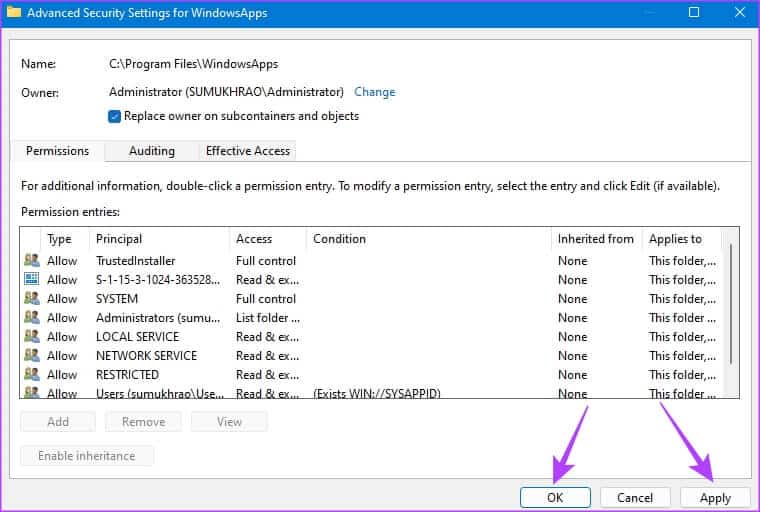Sort by the Type column header
Image resolution: width=760 pixels, height=512 pixels.
click(65, 239)
